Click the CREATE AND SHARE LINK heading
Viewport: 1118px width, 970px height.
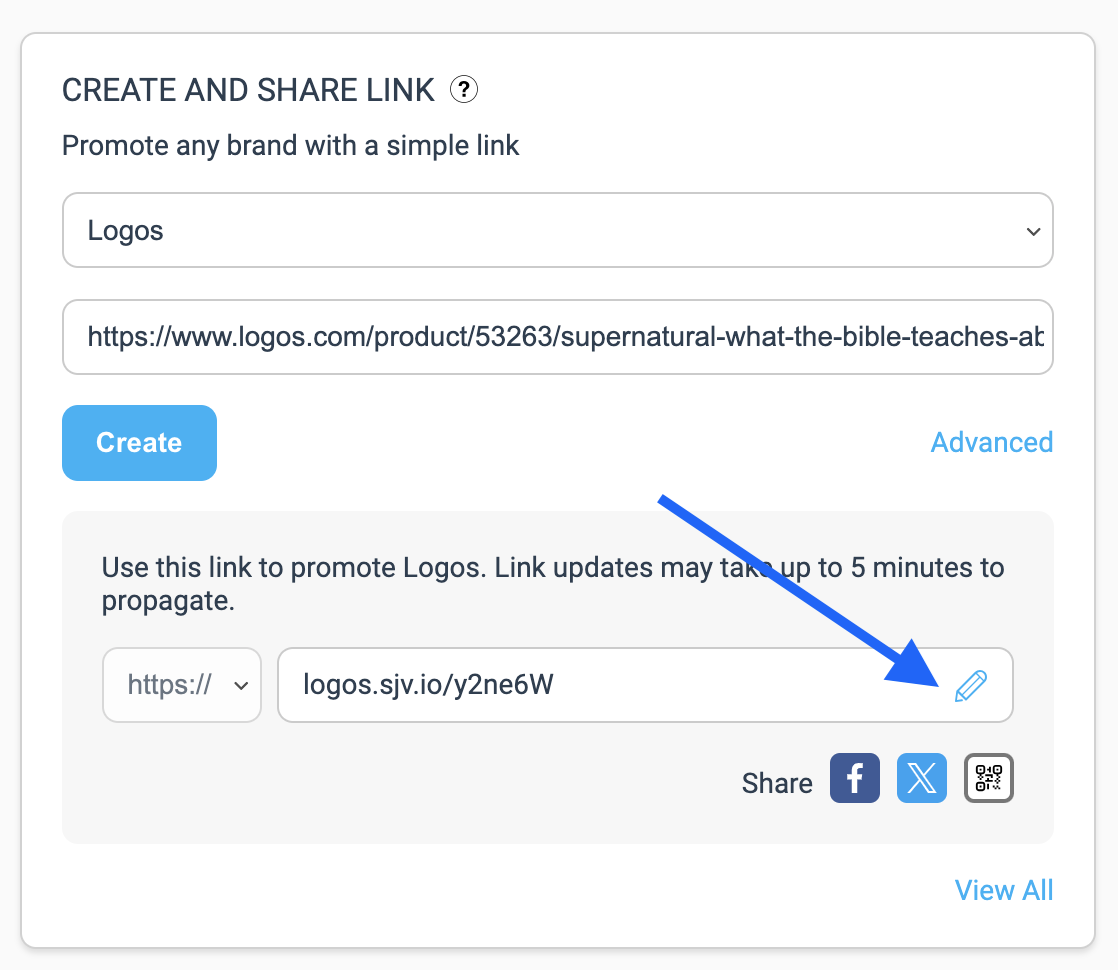click(x=248, y=91)
